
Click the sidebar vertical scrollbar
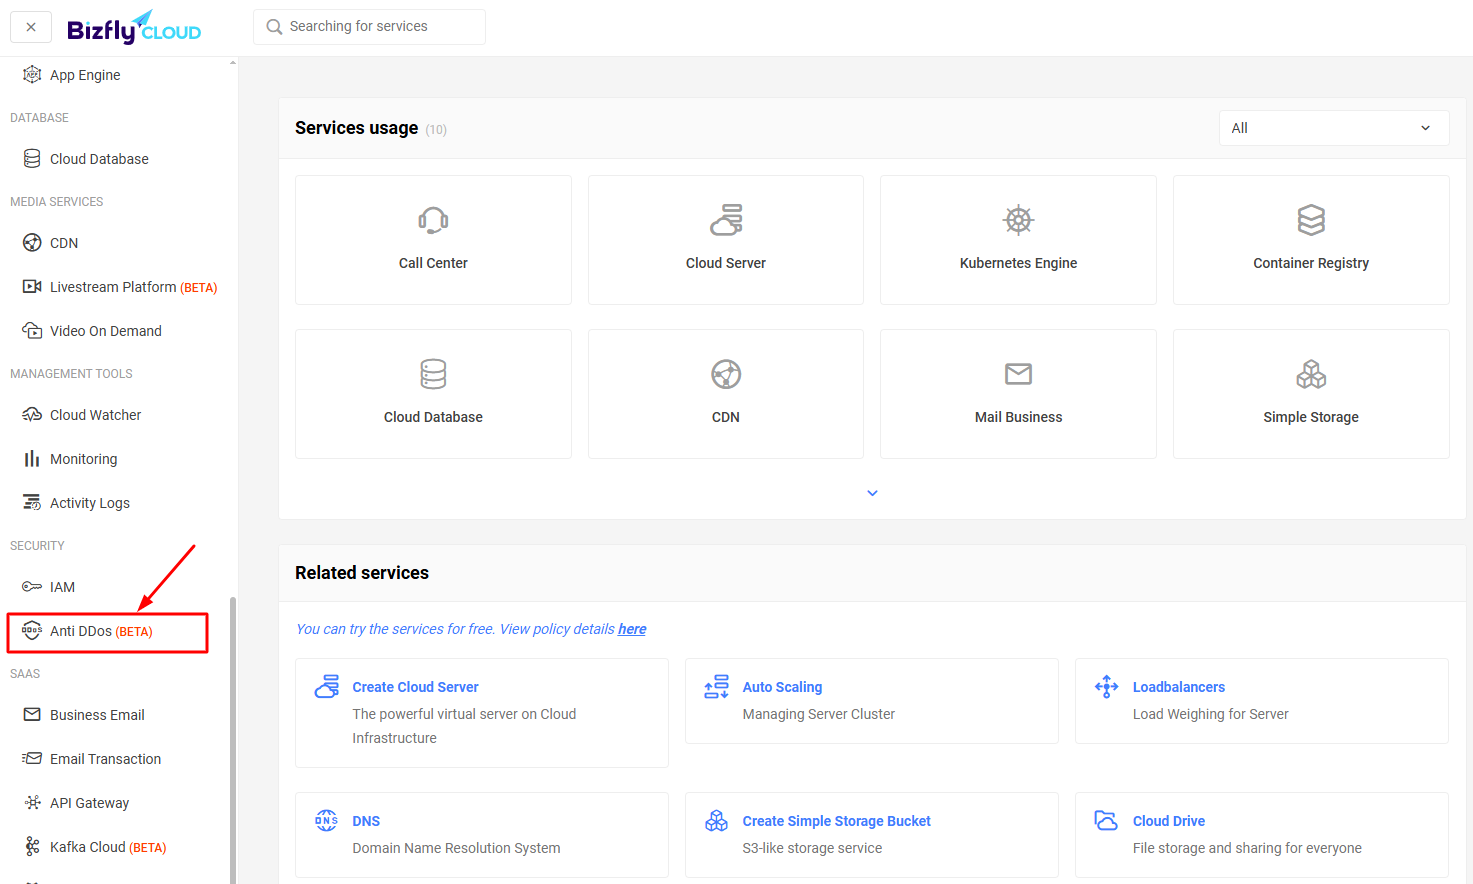pyautogui.click(x=233, y=739)
